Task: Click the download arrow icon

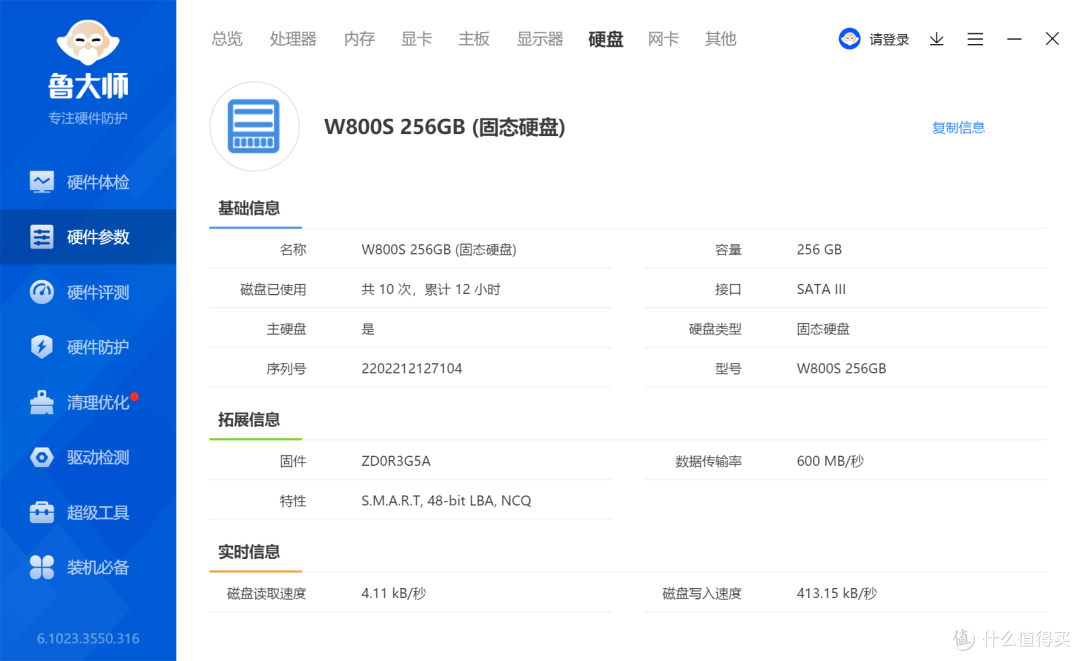Action: point(936,39)
